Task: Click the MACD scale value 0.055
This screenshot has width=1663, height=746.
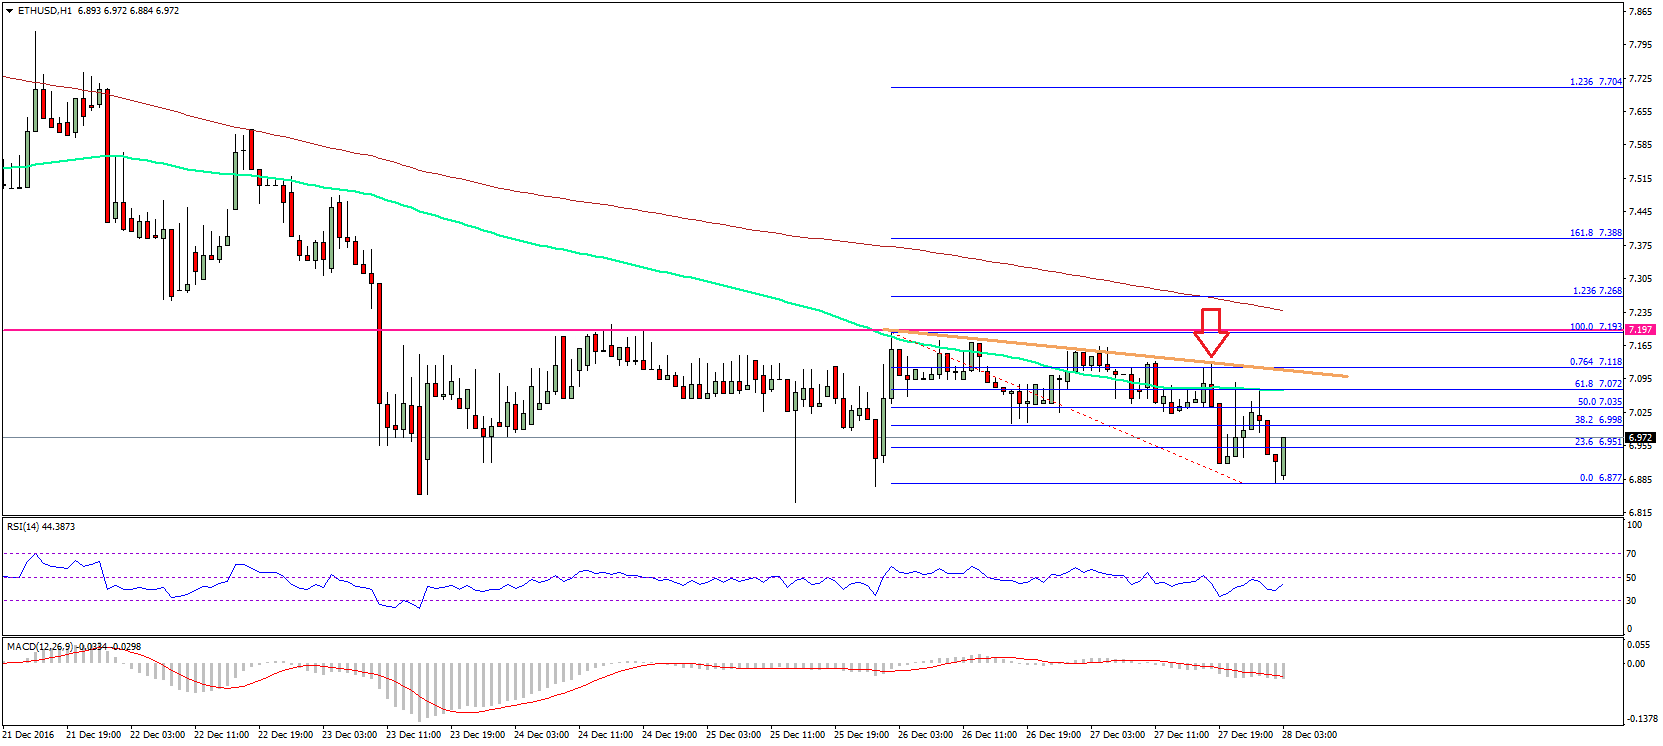Action: click(1637, 644)
